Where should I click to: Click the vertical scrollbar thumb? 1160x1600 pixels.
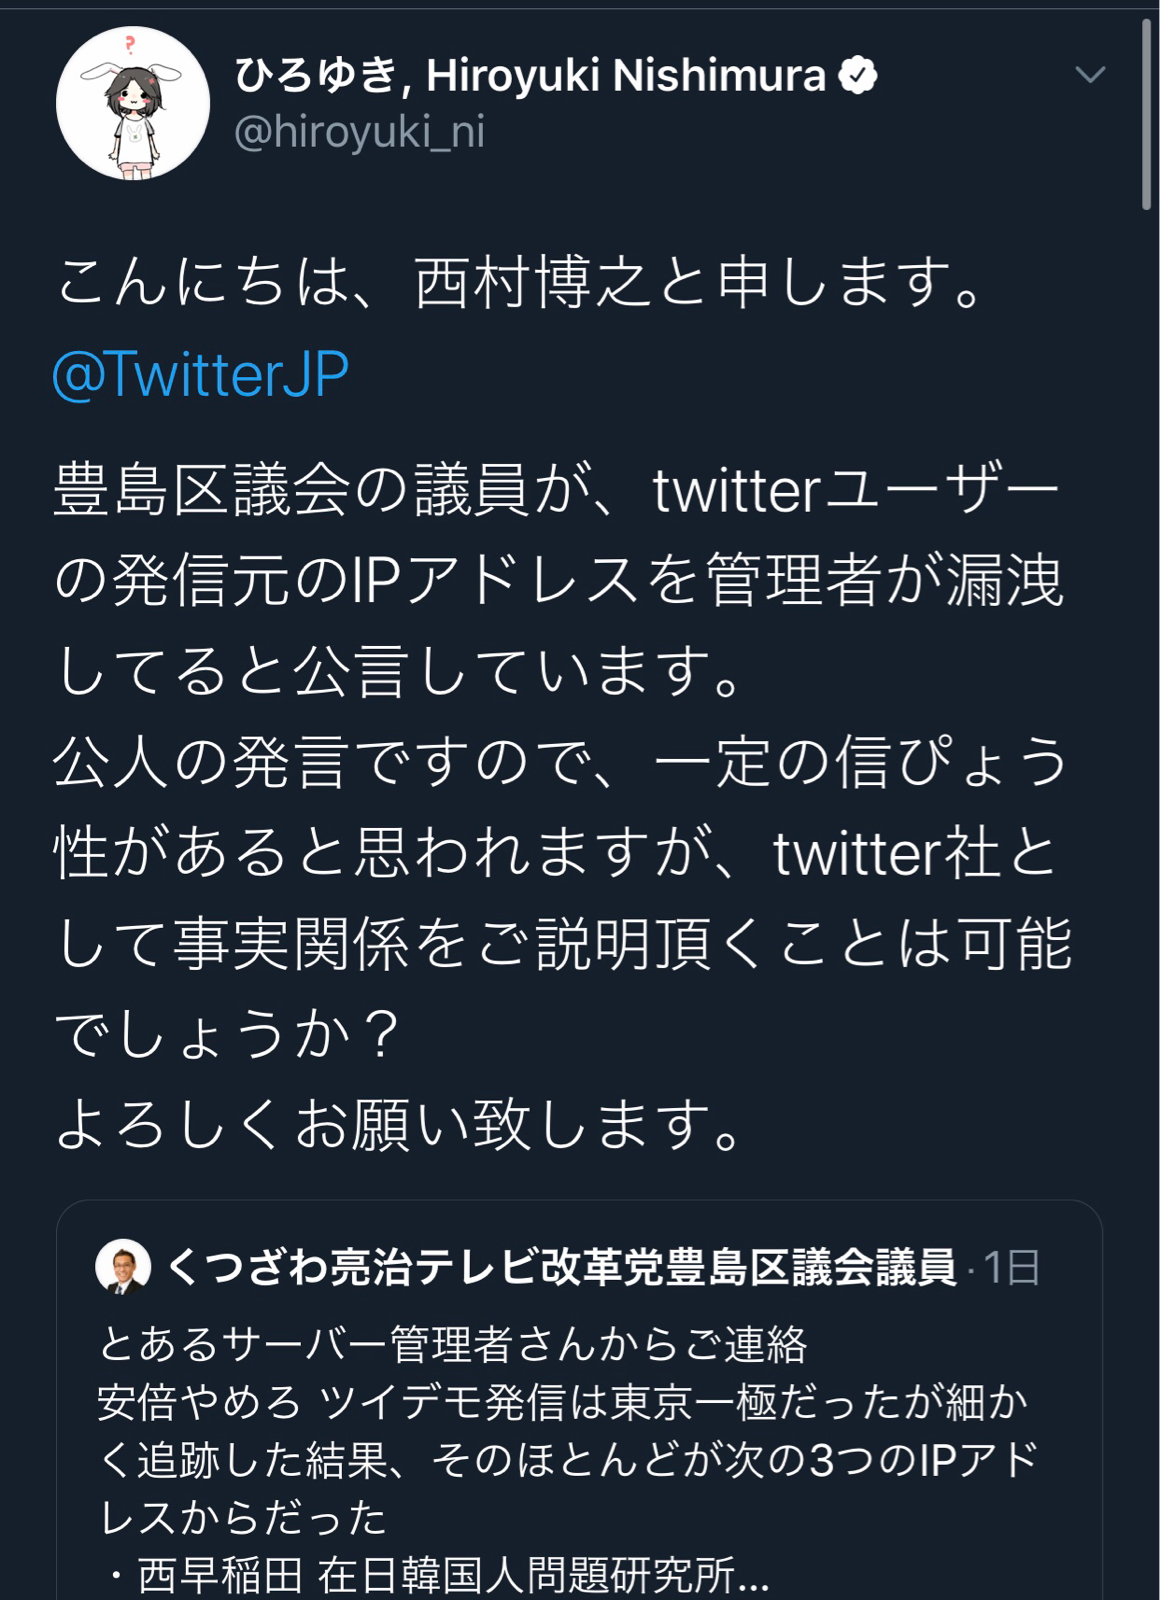click(1146, 115)
